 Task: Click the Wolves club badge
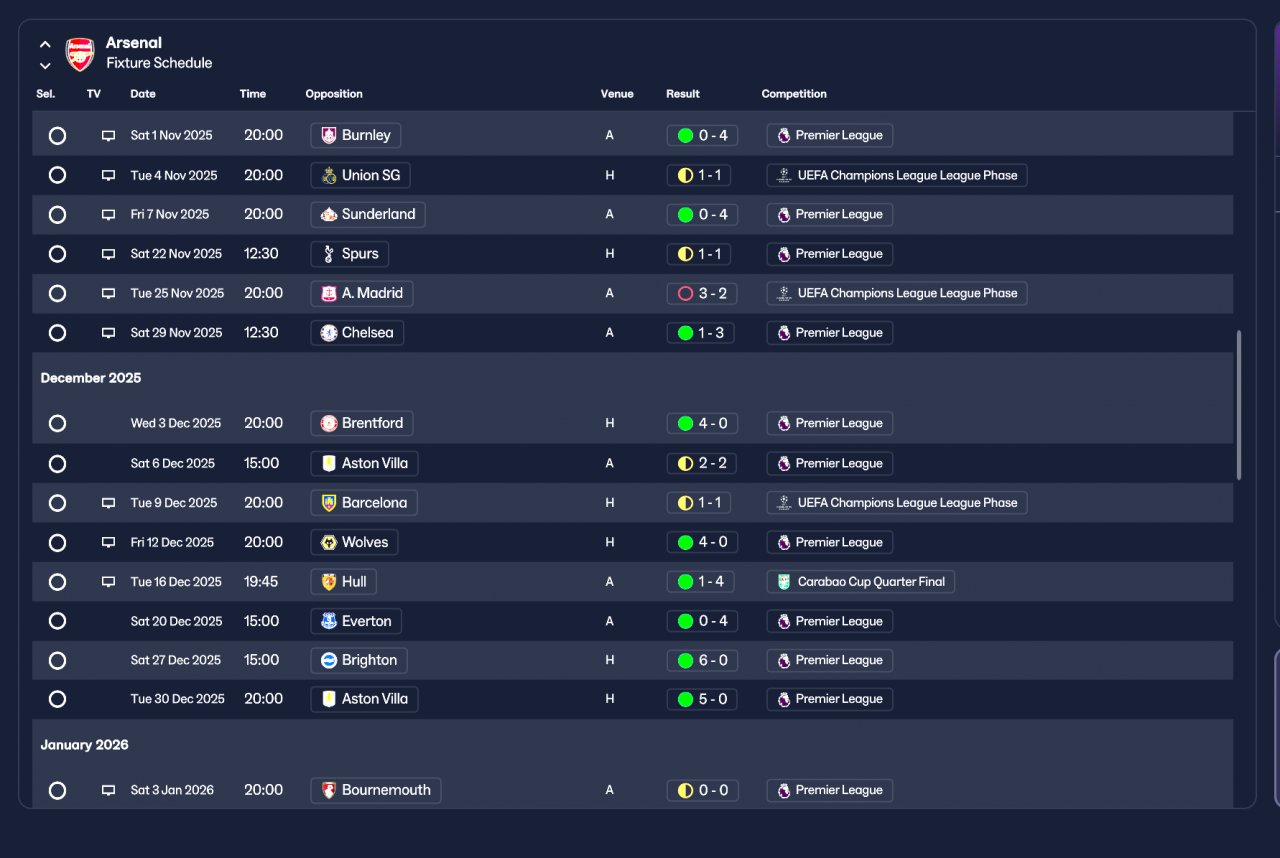click(329, 542)
